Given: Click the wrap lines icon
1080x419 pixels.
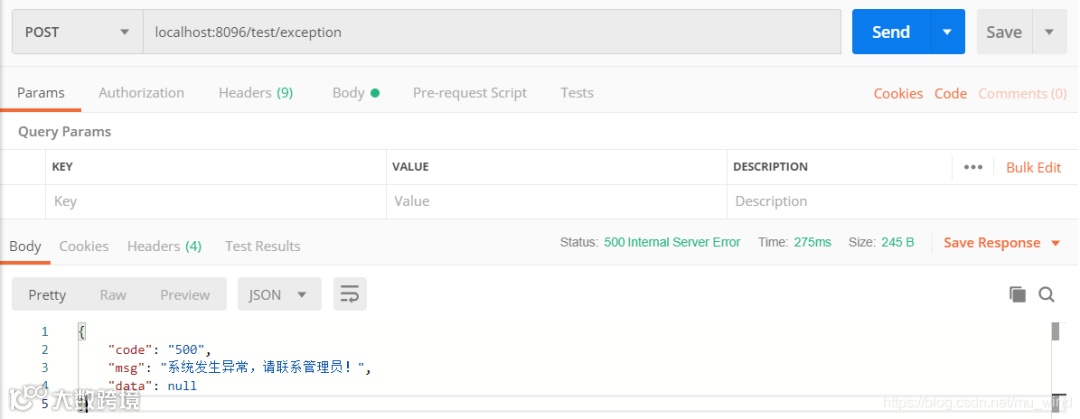Looking at the screenshot, I should tap(350, 294).
